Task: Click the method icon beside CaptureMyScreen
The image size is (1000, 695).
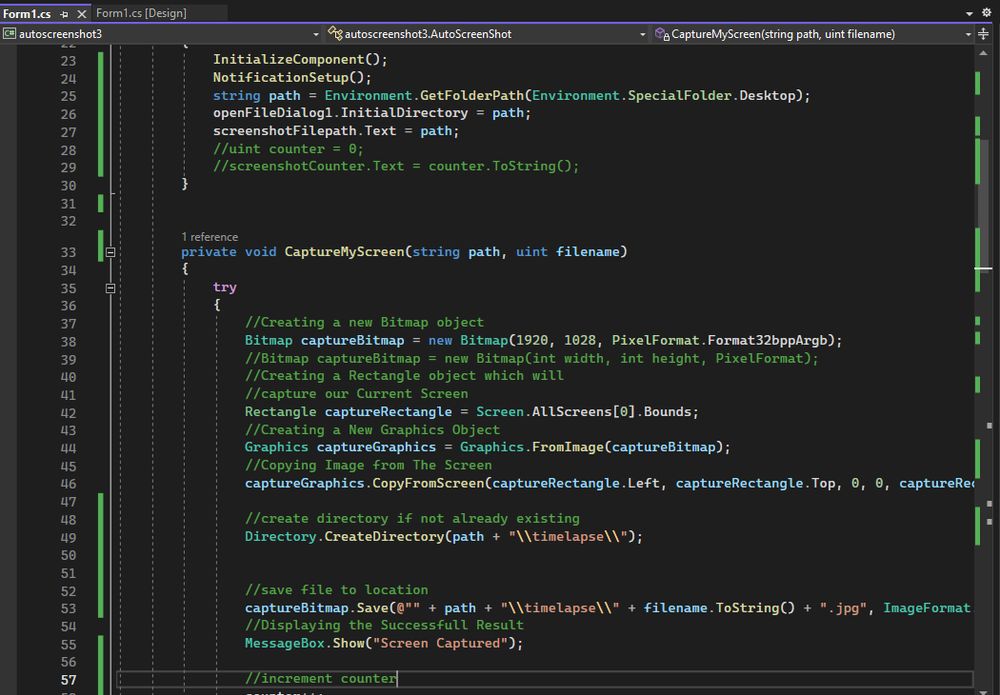Action: click(662, 34)
